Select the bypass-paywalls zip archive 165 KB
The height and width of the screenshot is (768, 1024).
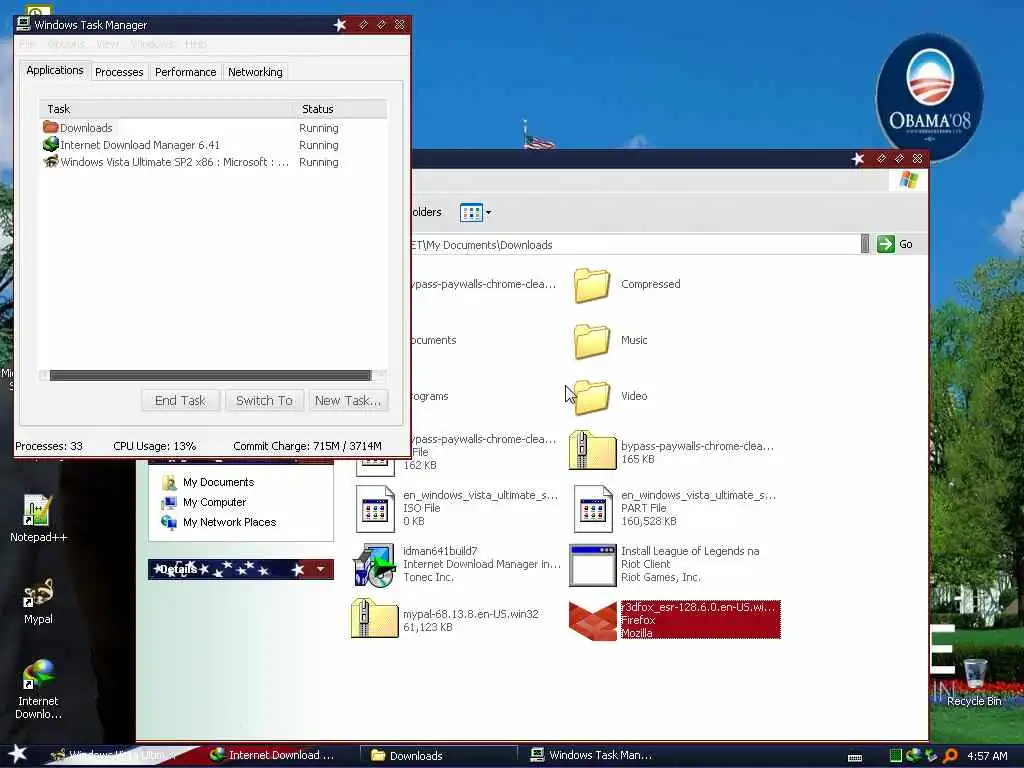[592, 451]
